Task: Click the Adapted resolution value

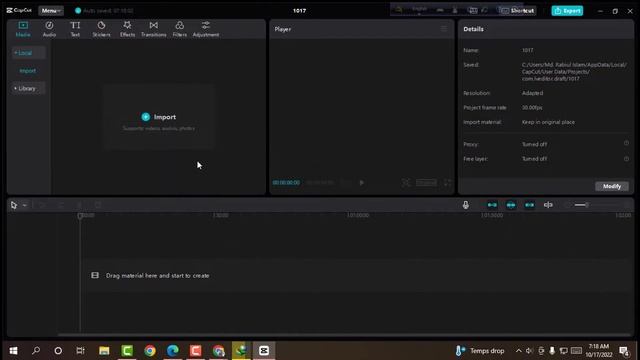Action: (532, 93)
